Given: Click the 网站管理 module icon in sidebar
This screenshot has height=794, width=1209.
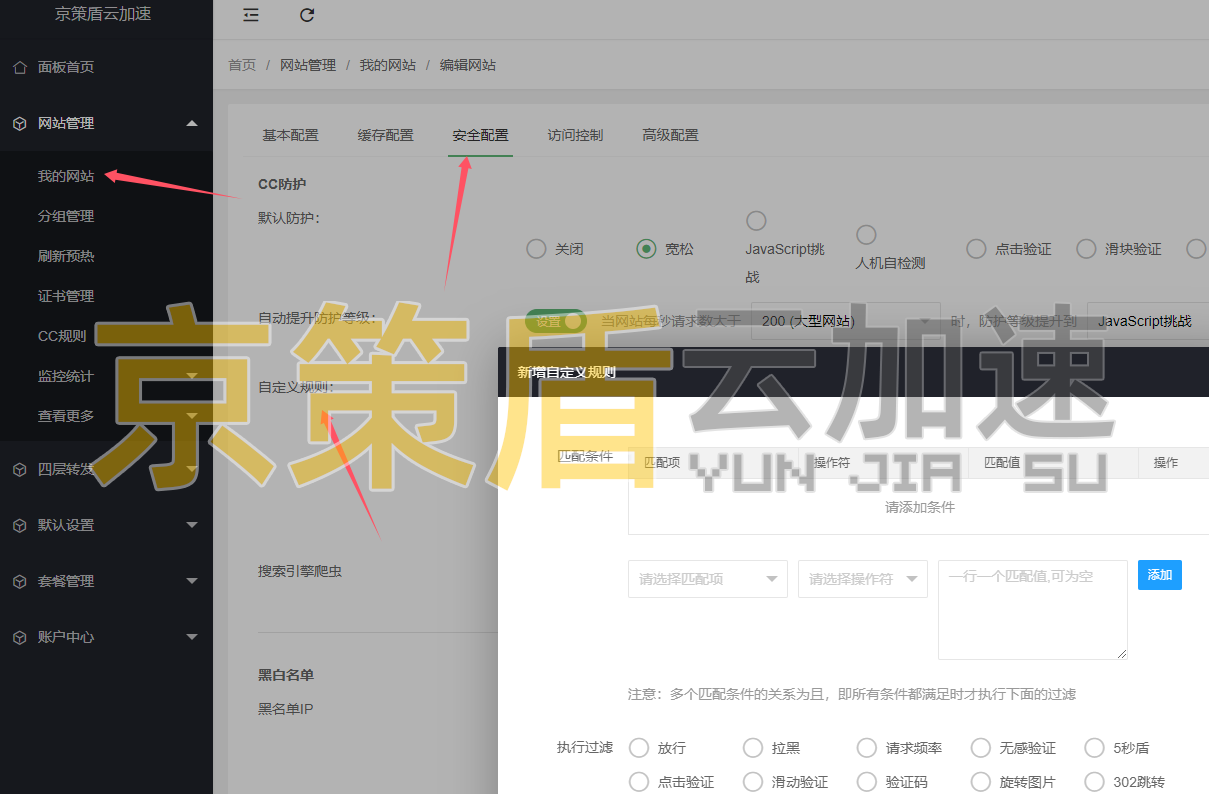Looking at the screenshot, I should point(21,123).
